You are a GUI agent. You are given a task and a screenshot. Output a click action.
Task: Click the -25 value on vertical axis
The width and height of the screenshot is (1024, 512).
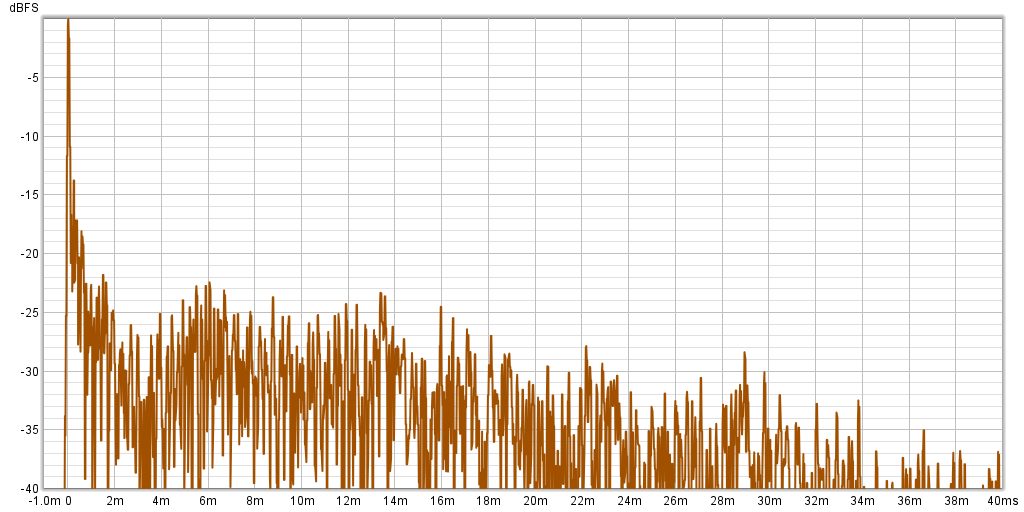[x=30, y=312]
